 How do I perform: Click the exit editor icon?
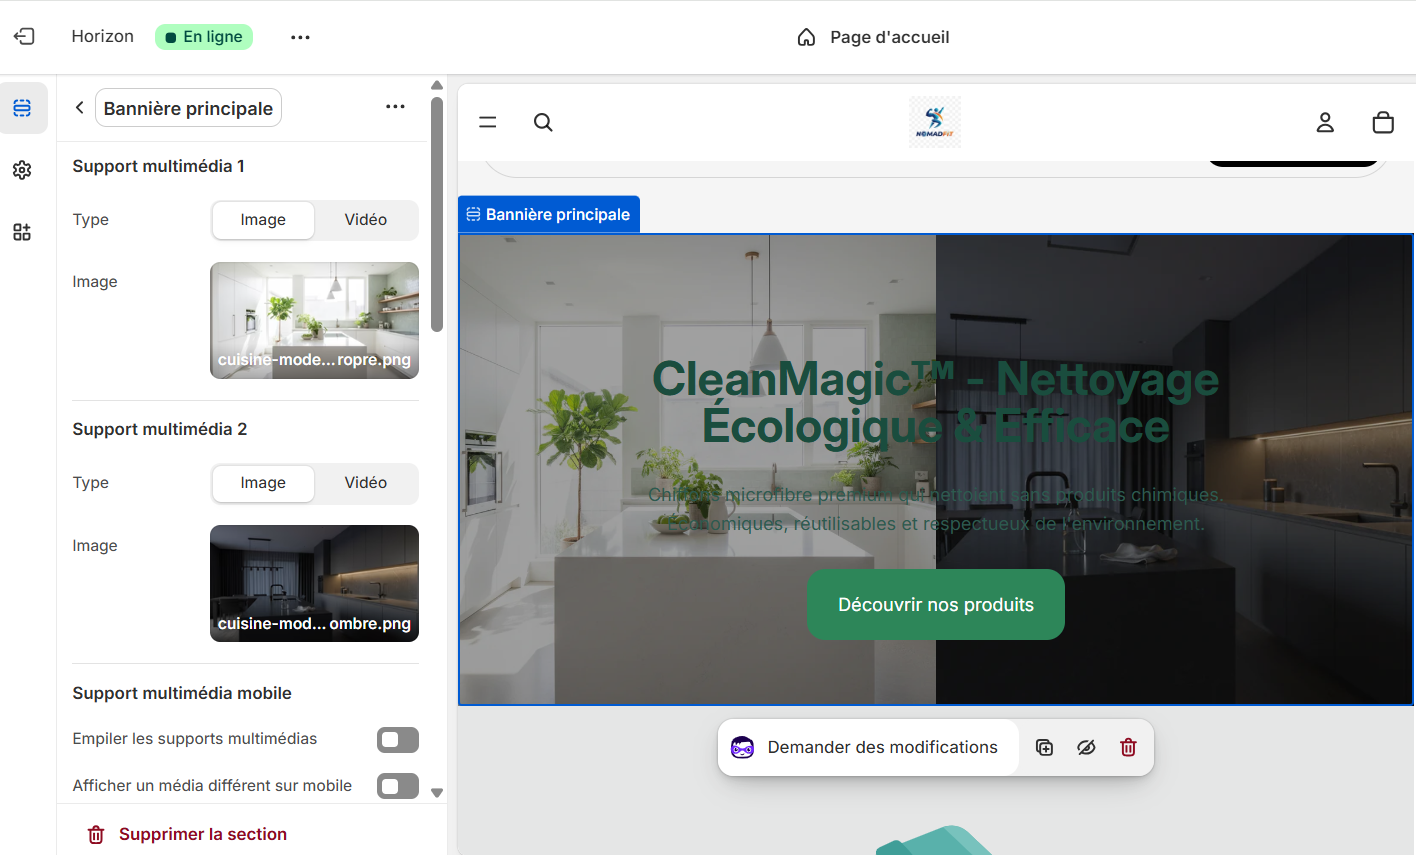[x=24, y=37]
